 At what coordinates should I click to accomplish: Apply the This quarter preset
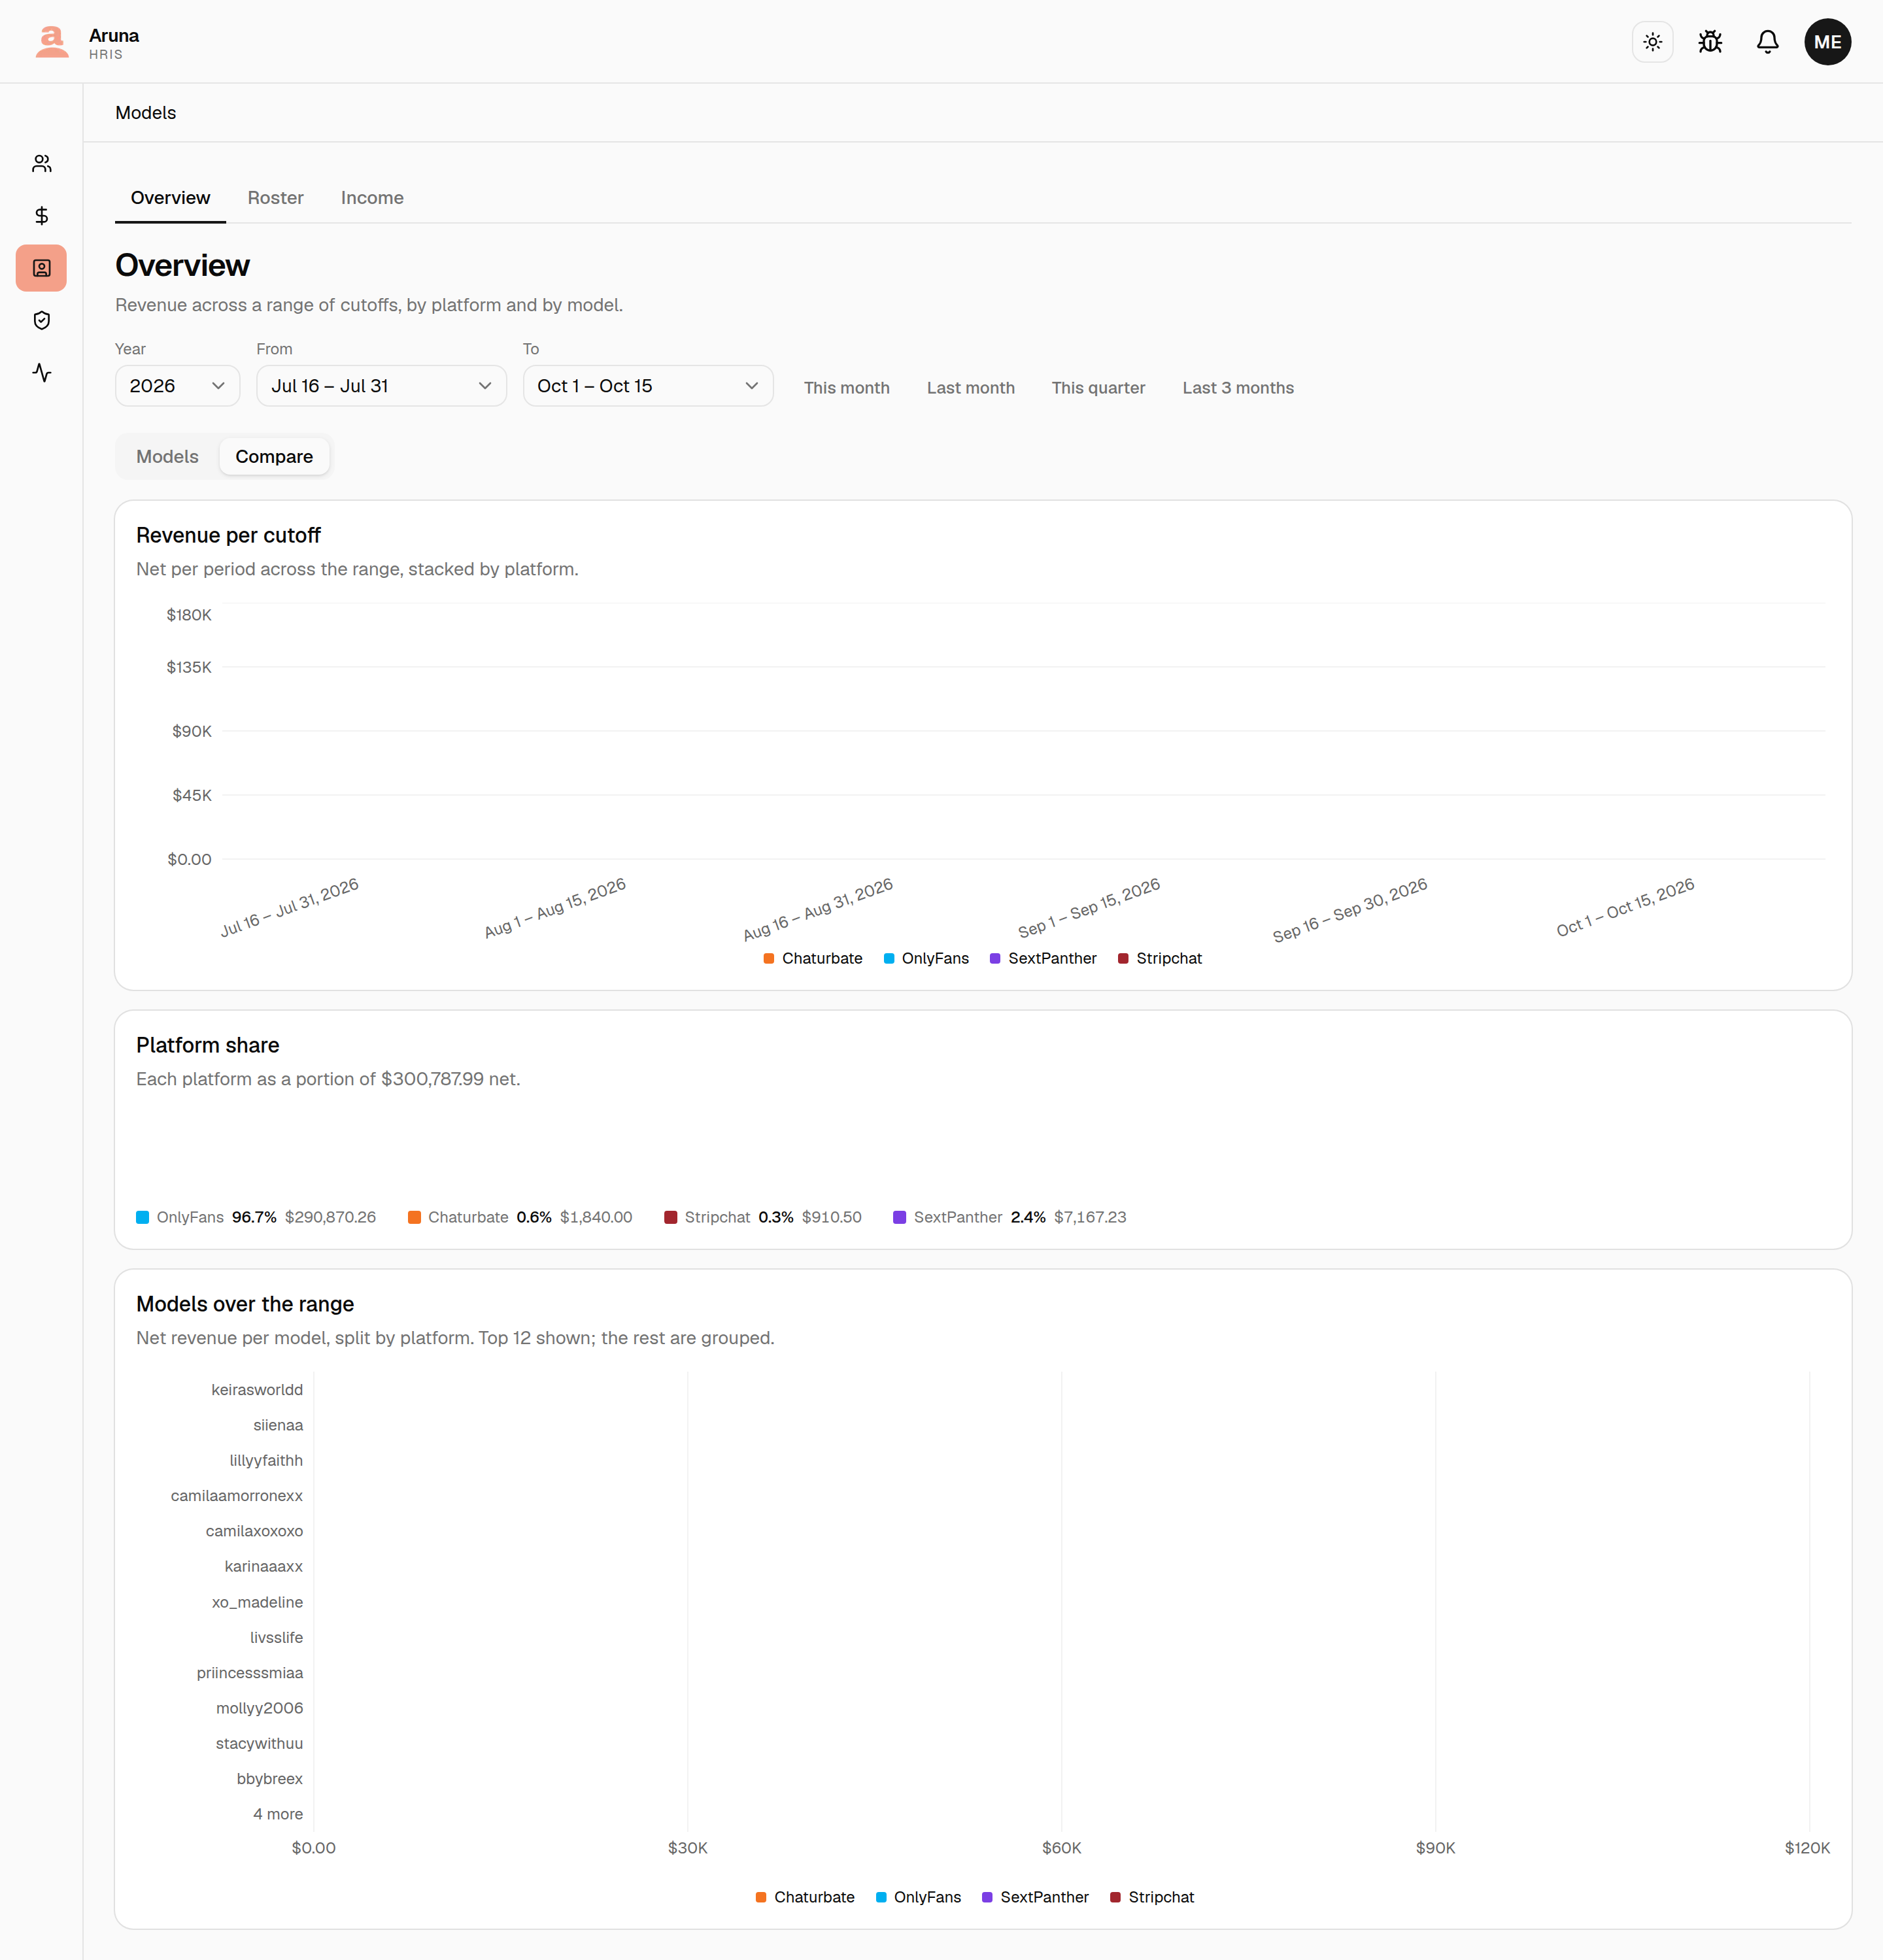(x=1098, y=388)
